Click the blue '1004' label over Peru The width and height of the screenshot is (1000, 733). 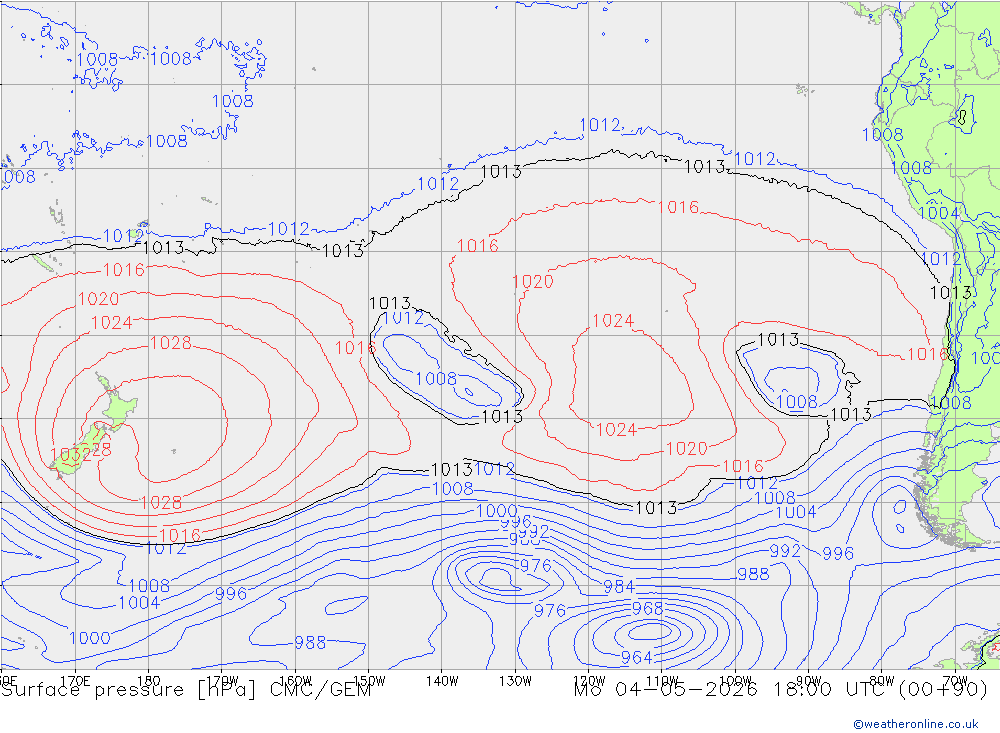point(939,213)
